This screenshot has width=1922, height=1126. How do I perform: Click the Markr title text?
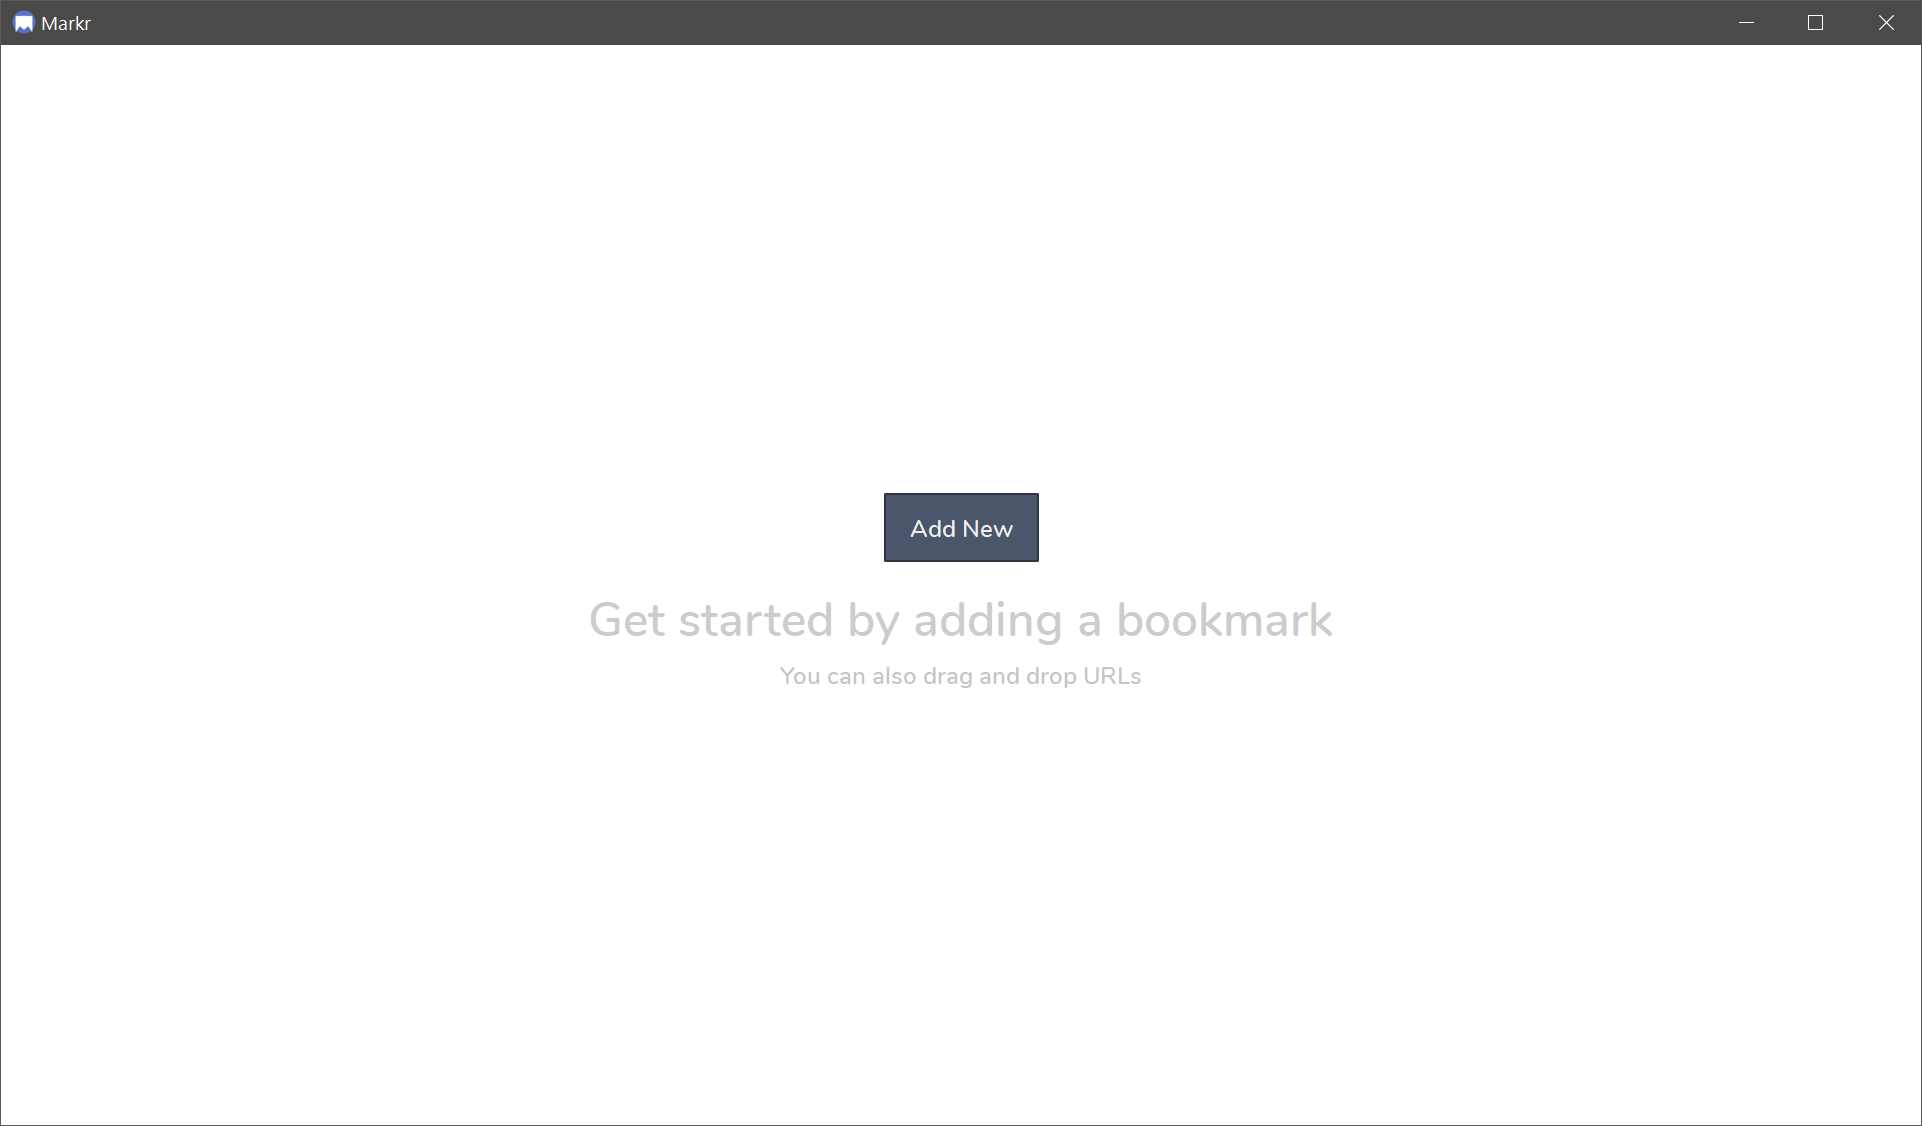[x=66, y=23]
